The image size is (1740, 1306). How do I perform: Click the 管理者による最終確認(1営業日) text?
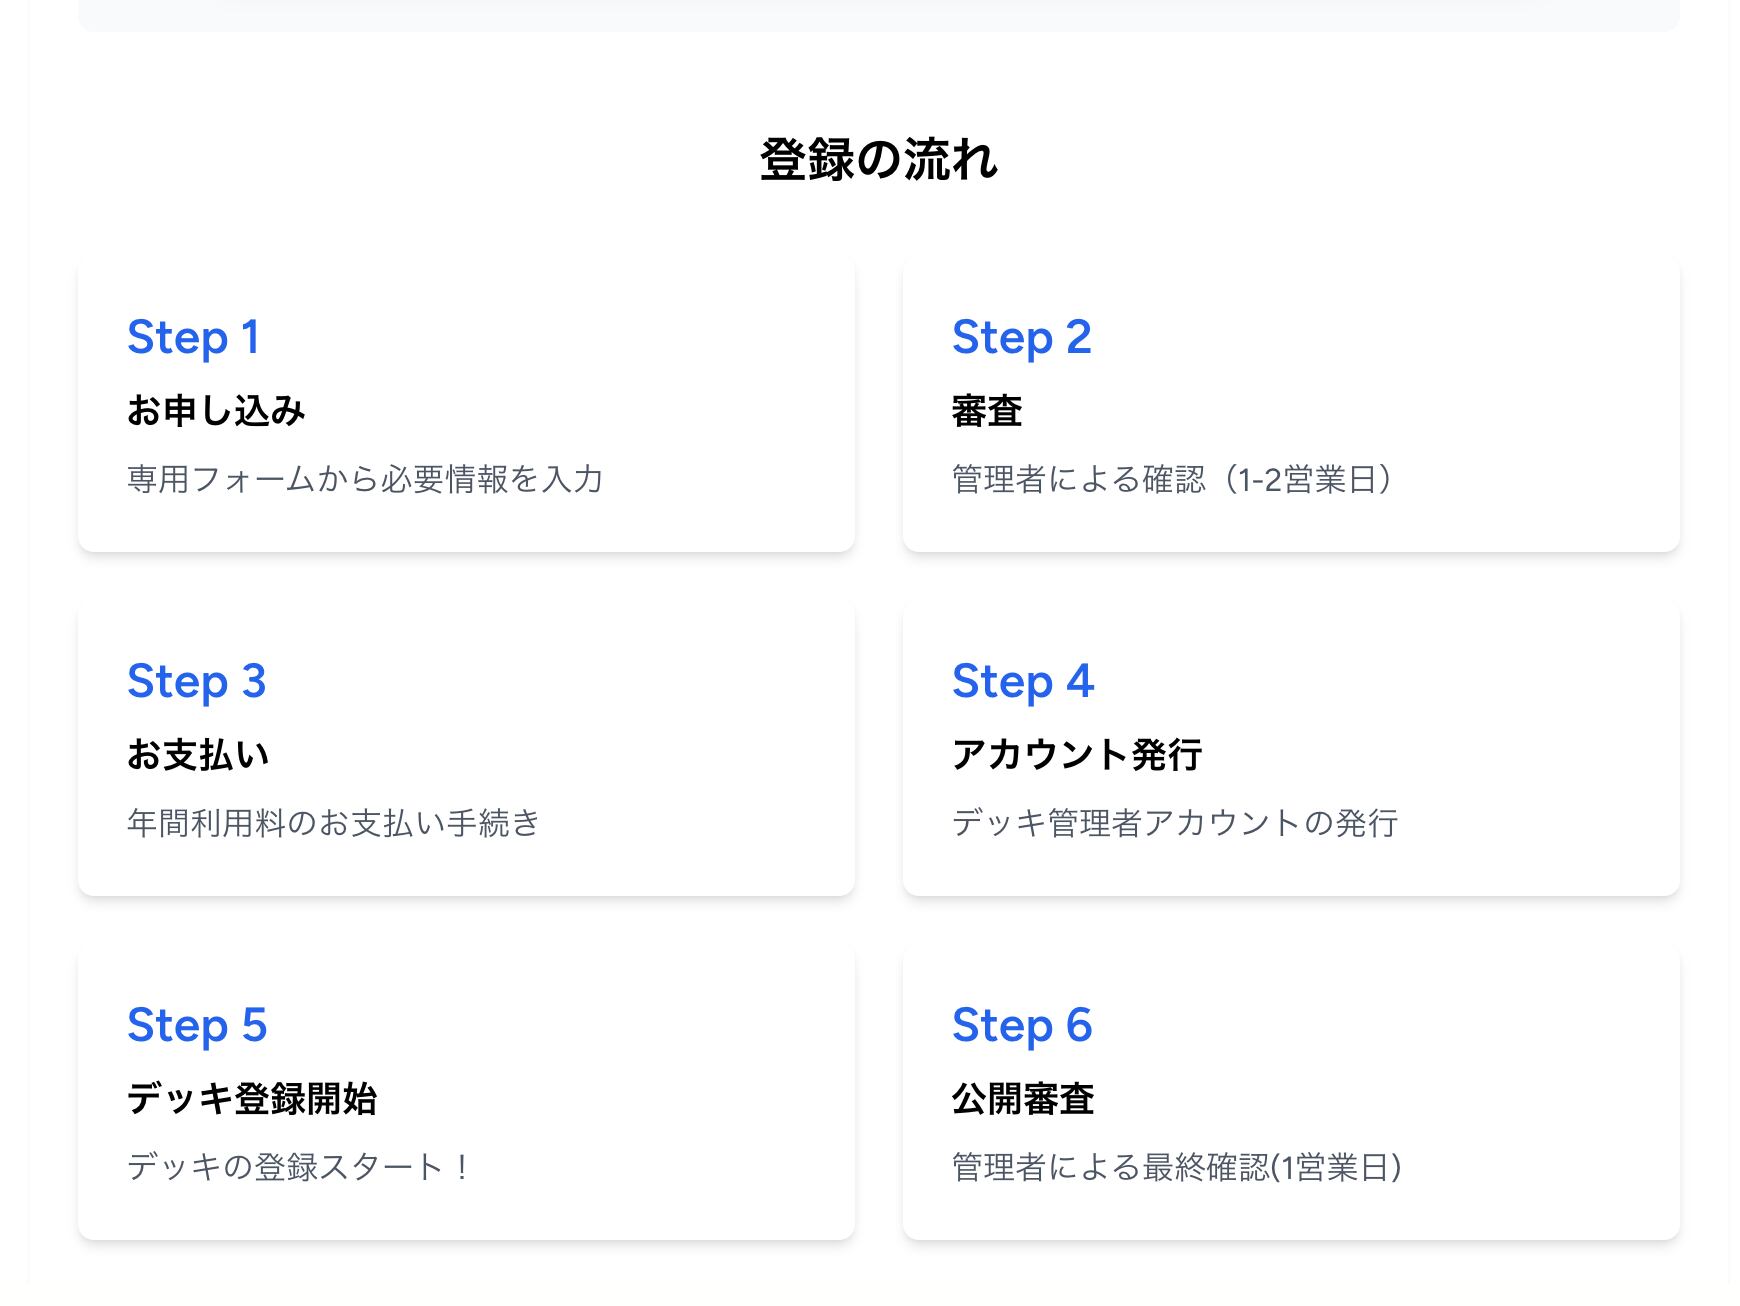click(1177, 1167)
